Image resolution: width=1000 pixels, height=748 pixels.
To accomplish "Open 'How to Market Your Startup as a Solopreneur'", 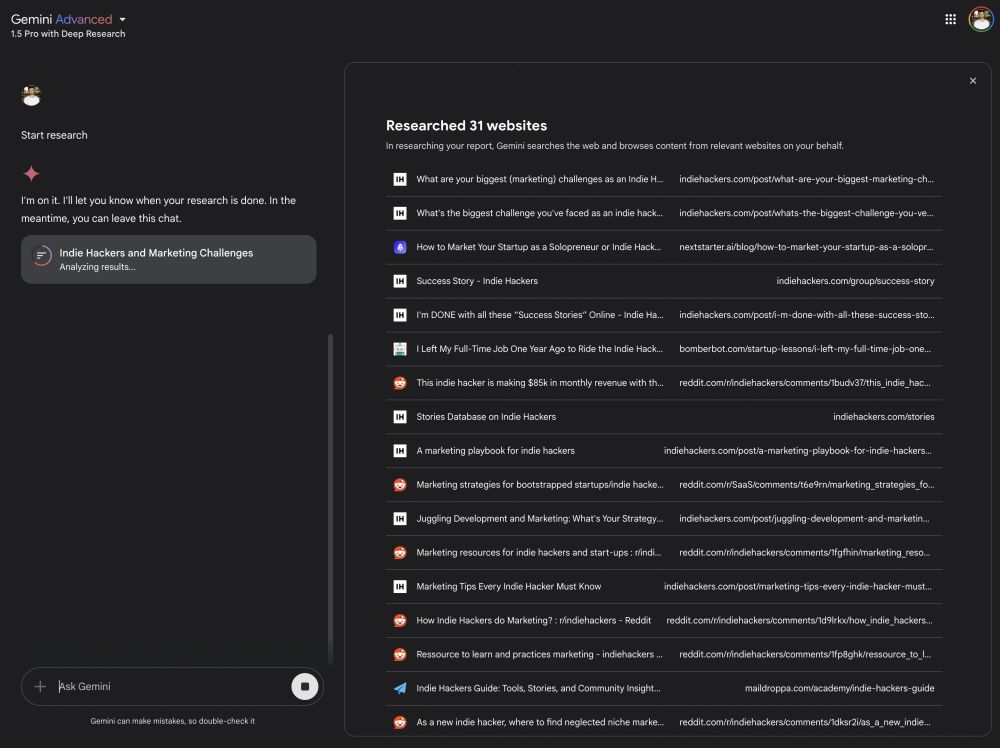I will 538,247.
